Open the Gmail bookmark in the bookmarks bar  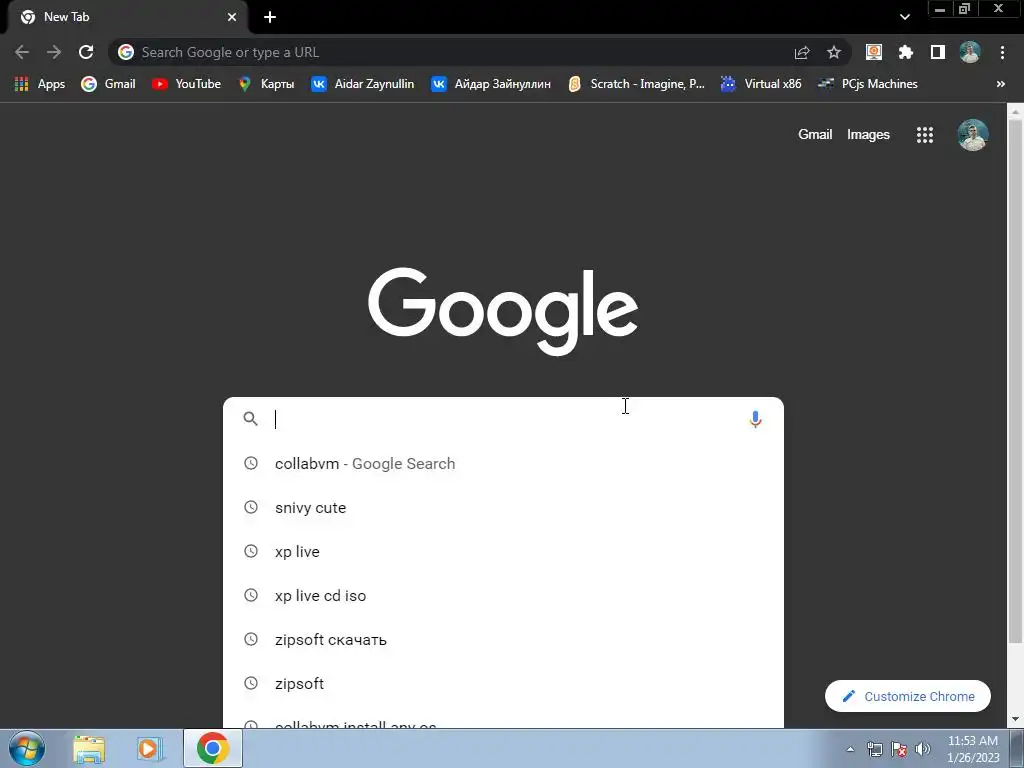[x=108, y=84]
